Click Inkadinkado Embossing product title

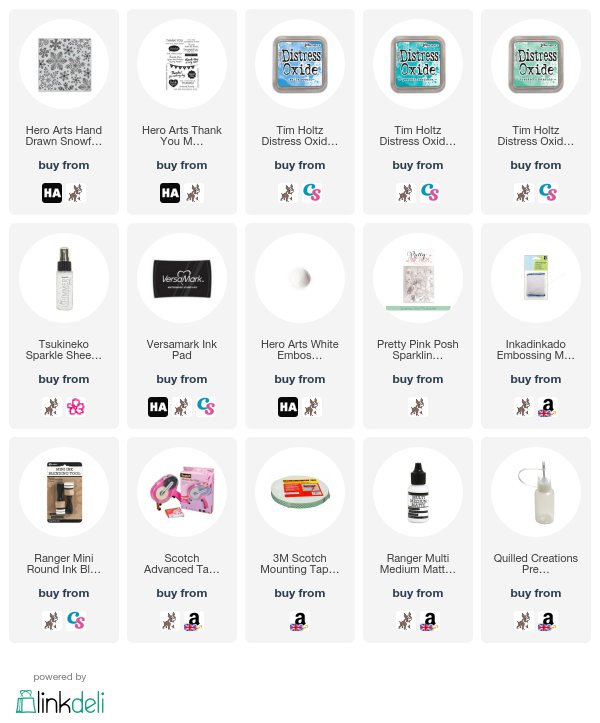[535, 350]
